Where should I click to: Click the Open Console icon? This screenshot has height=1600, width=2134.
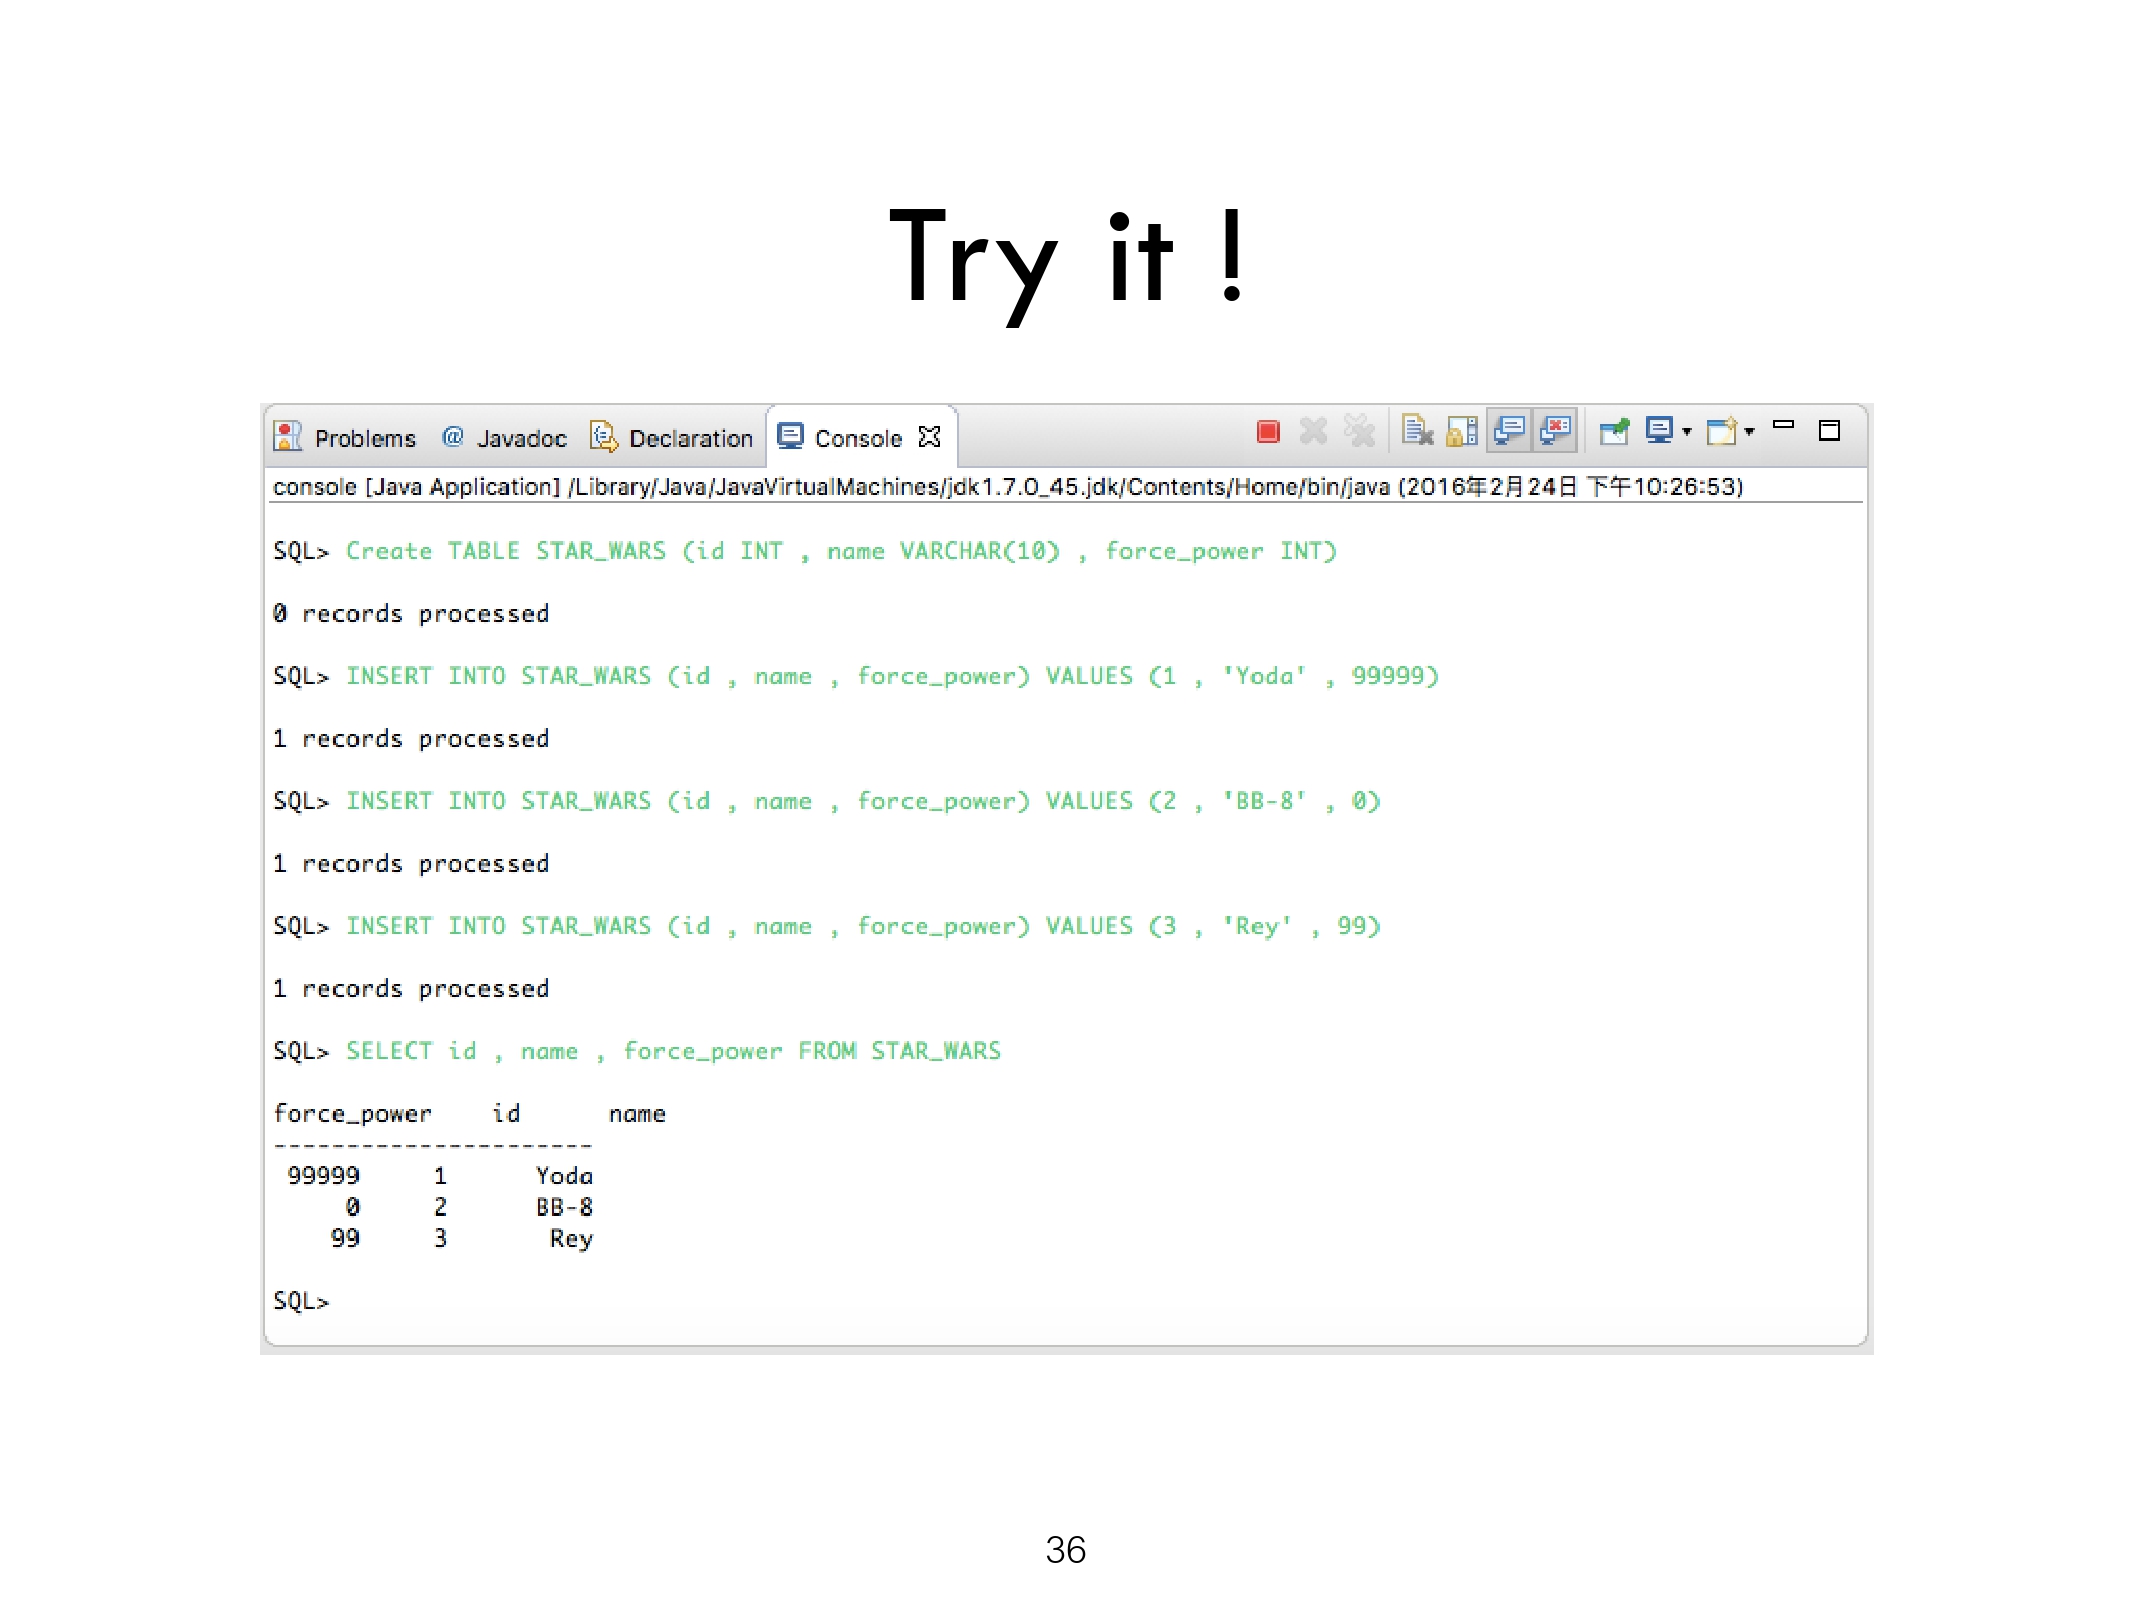coord(1721,432)
